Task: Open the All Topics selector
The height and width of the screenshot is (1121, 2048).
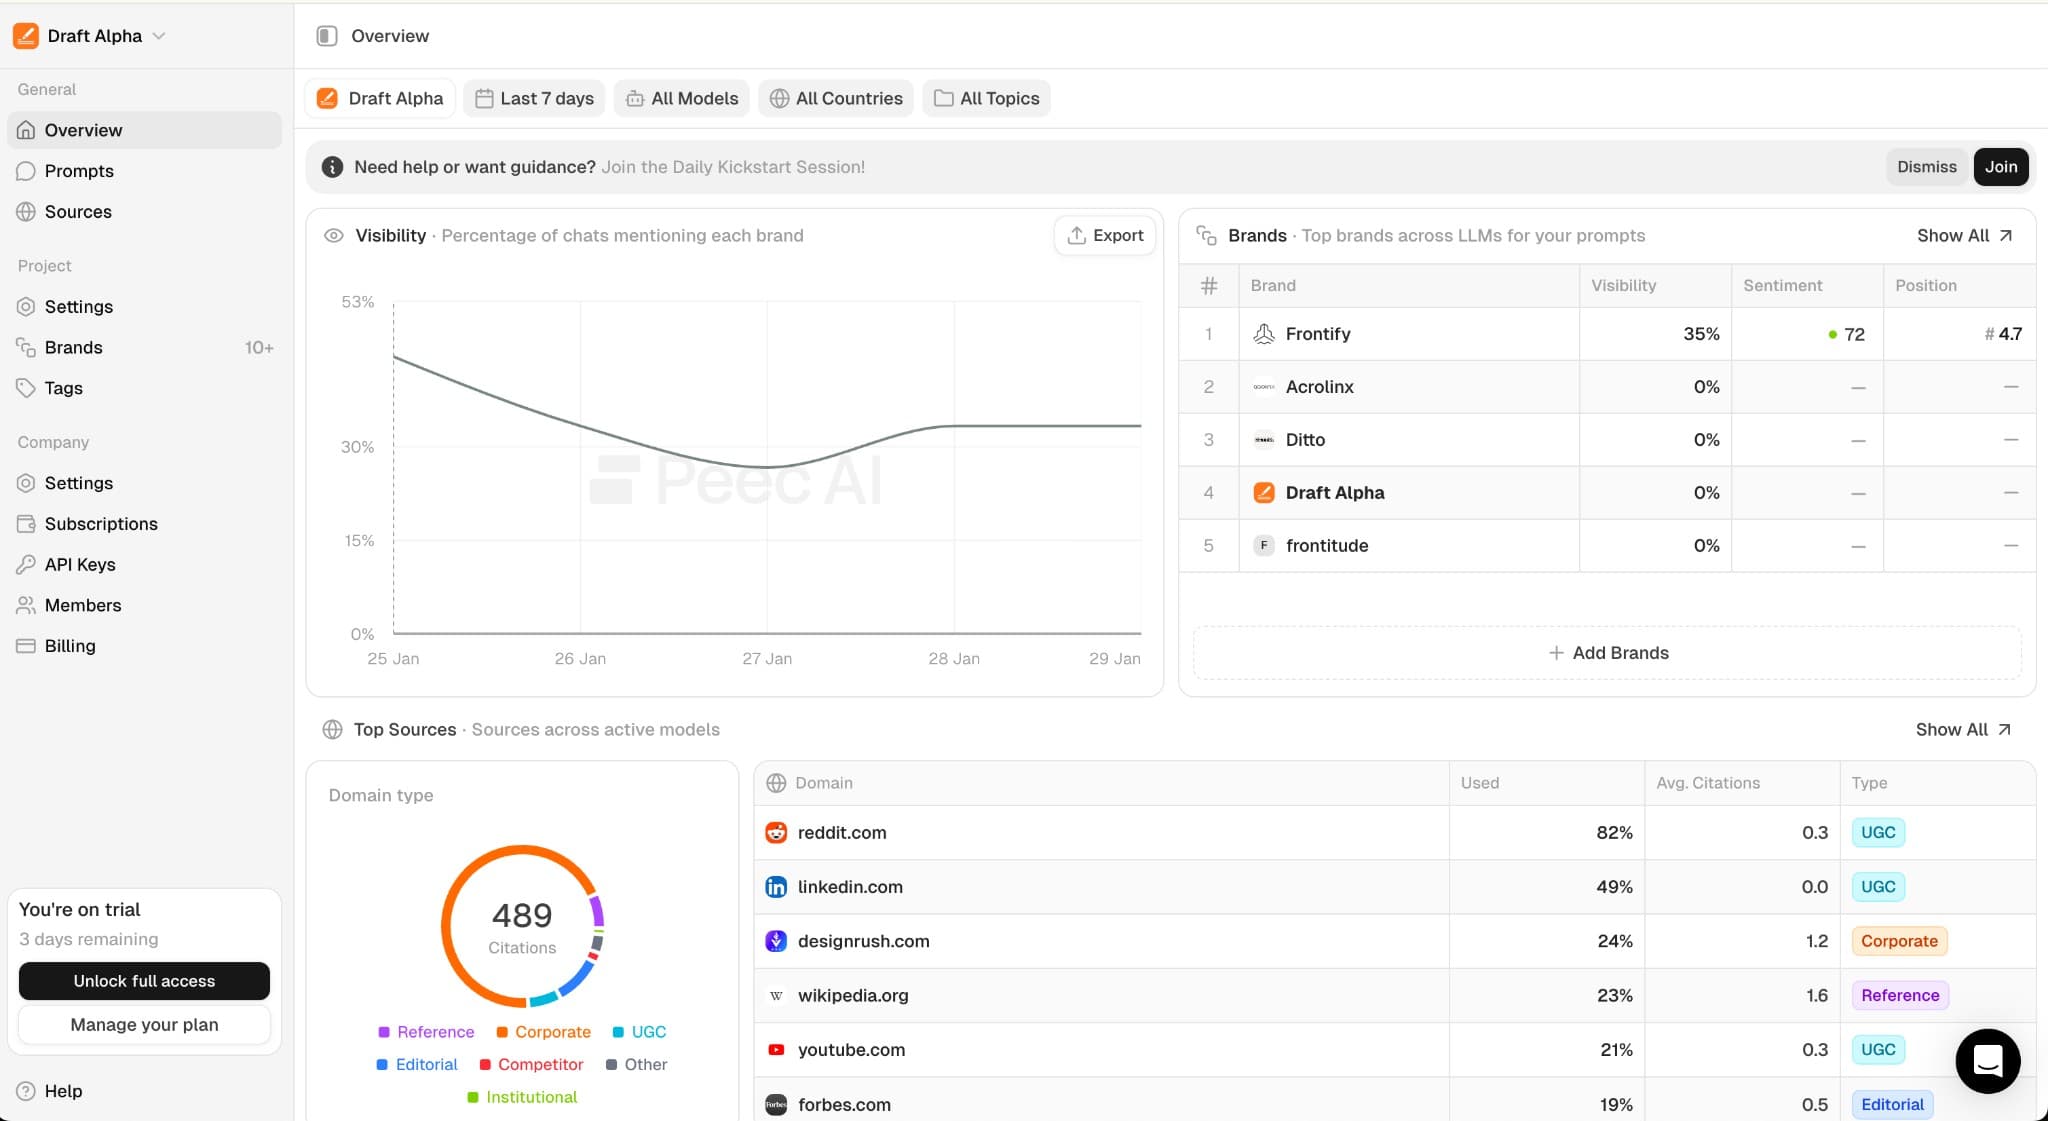Action: [986, 98]
